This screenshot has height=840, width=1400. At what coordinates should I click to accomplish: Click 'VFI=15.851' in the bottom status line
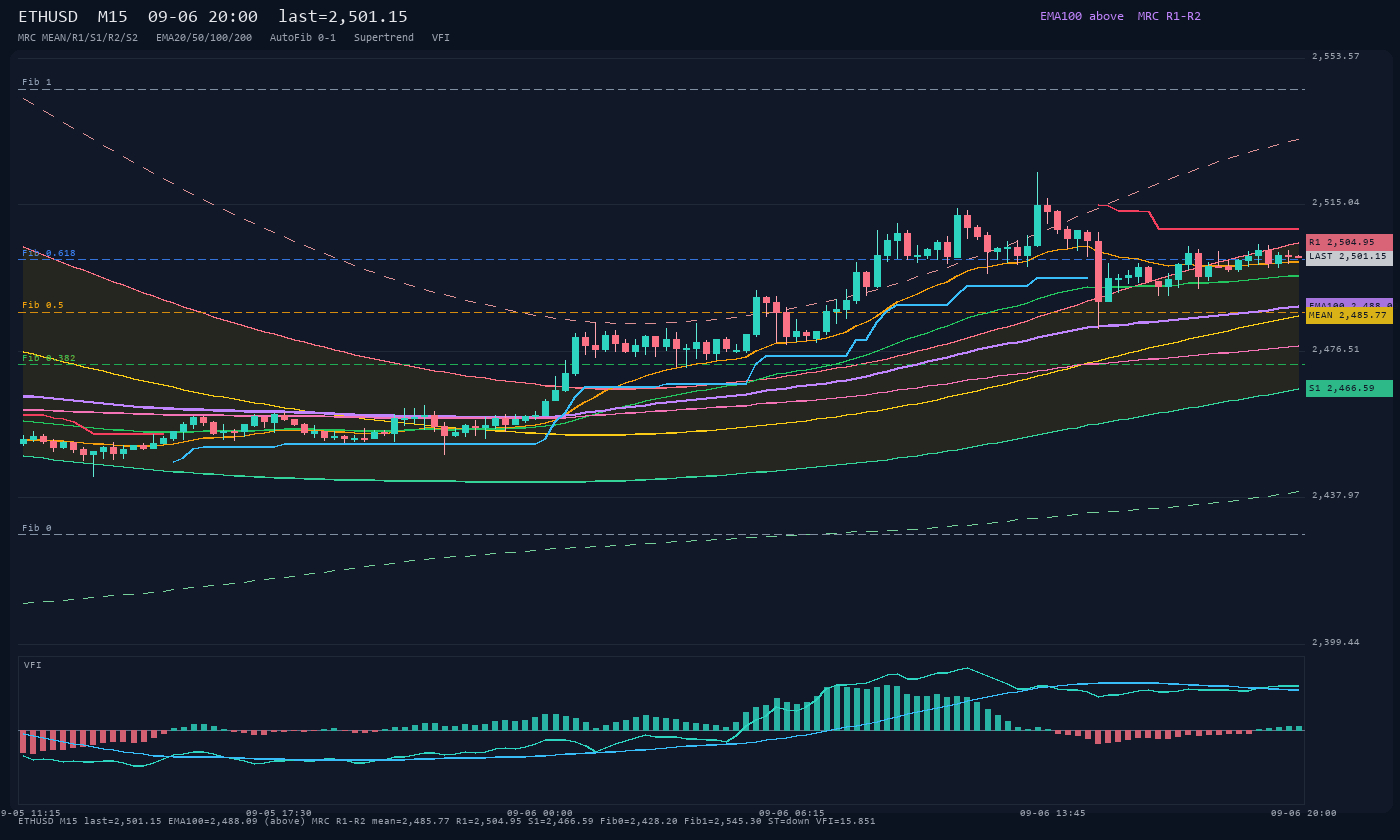click(846, 821)
